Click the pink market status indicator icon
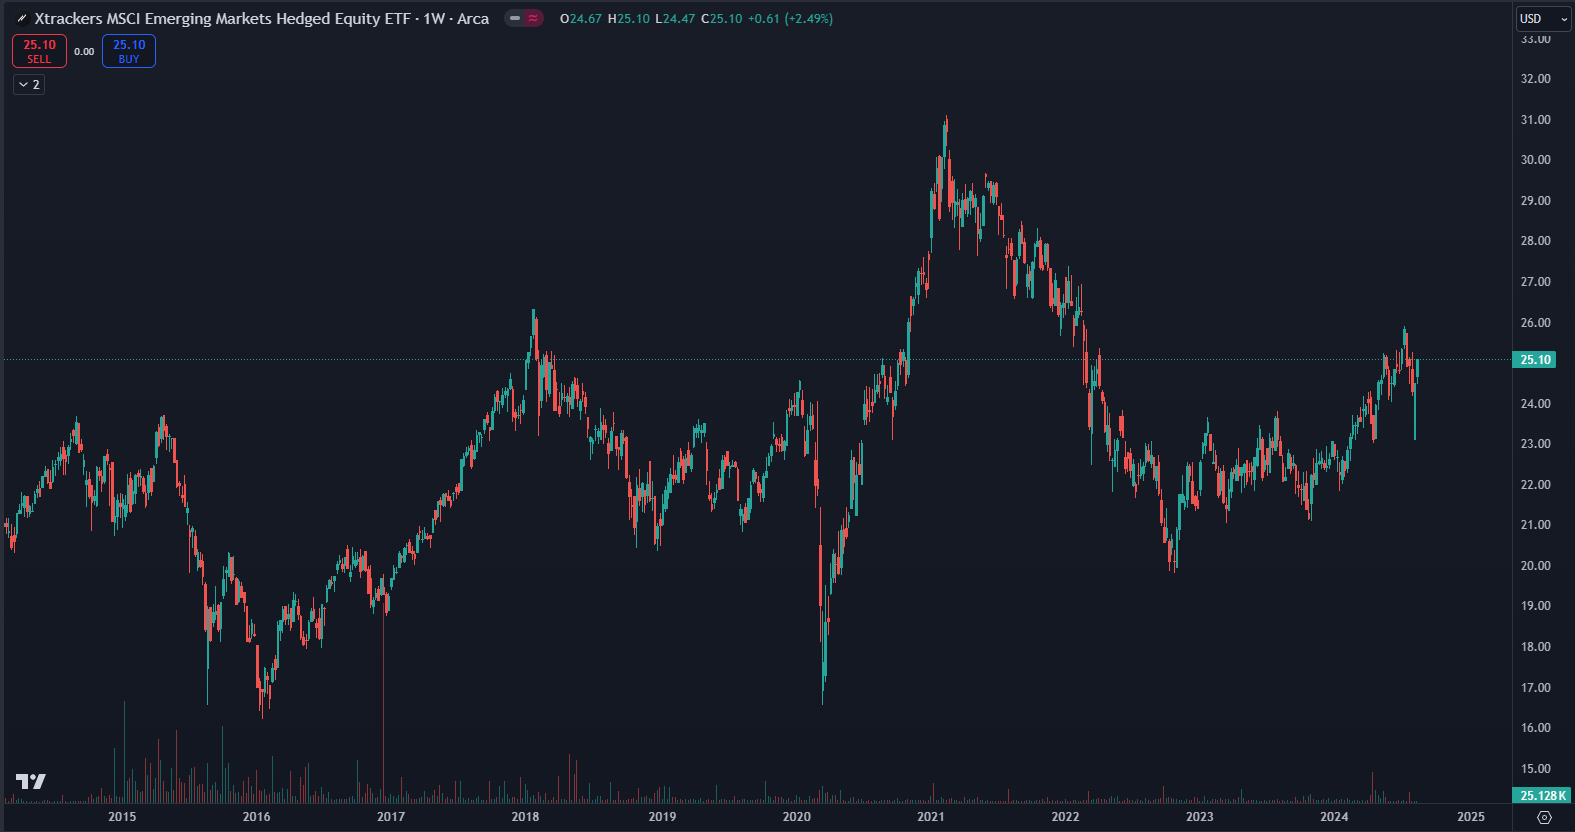Viewport: 1575px width, 832px height. (x=534, y=19)
